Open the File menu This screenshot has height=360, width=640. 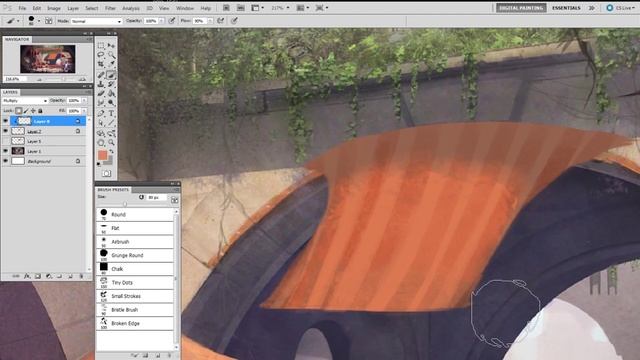point(22,8)
